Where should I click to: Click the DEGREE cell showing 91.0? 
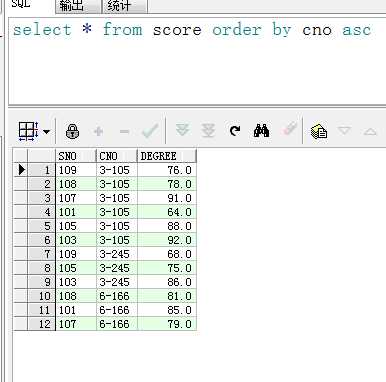coord(167,198)
